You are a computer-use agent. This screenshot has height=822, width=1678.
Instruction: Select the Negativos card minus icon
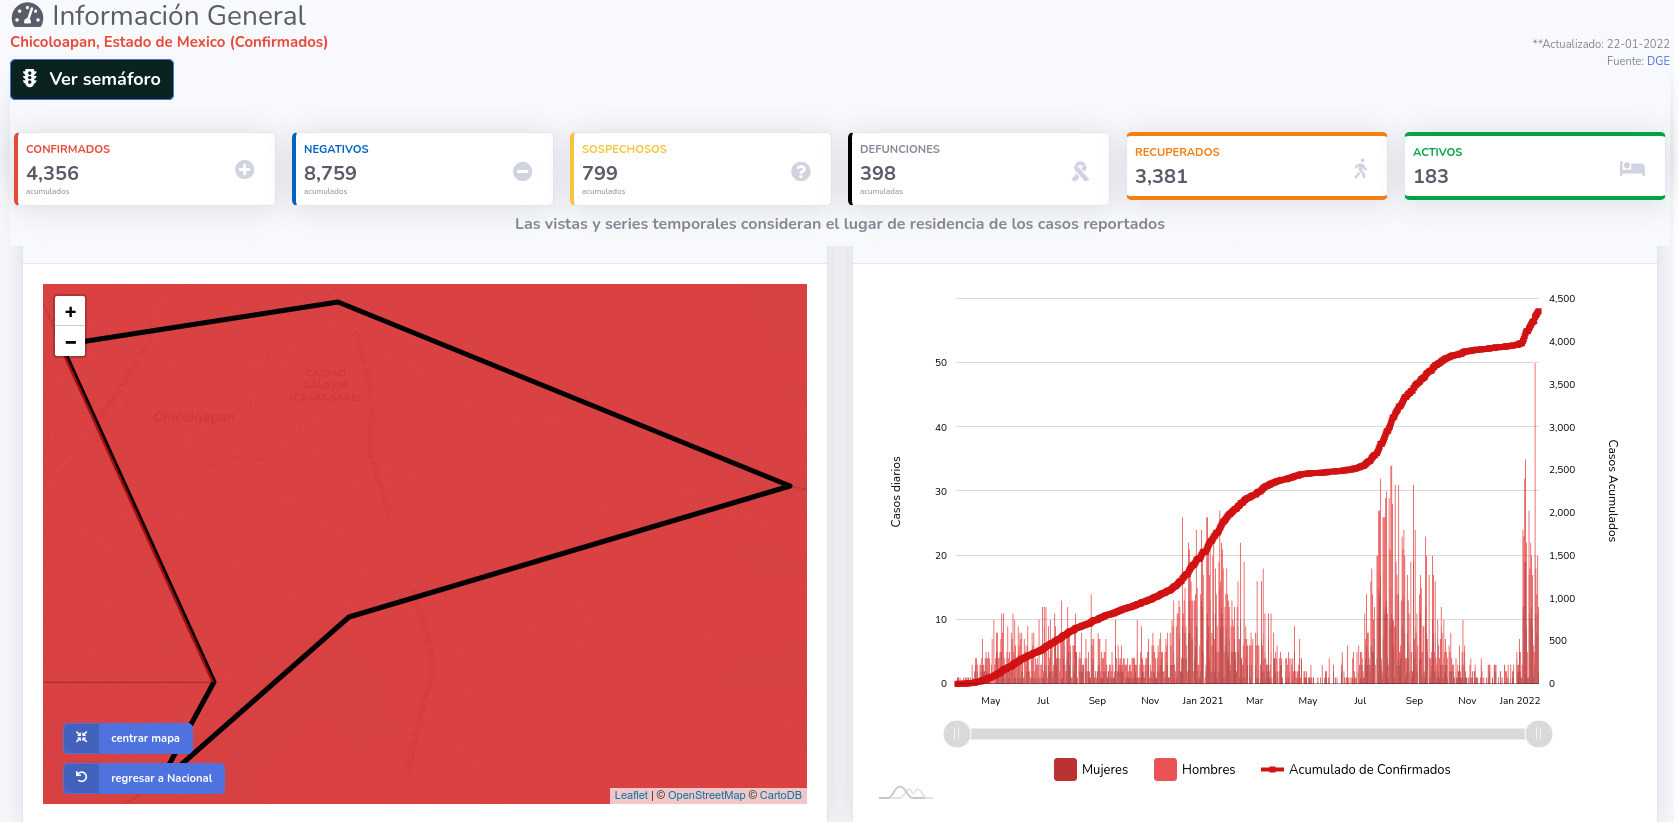(522, 171)
